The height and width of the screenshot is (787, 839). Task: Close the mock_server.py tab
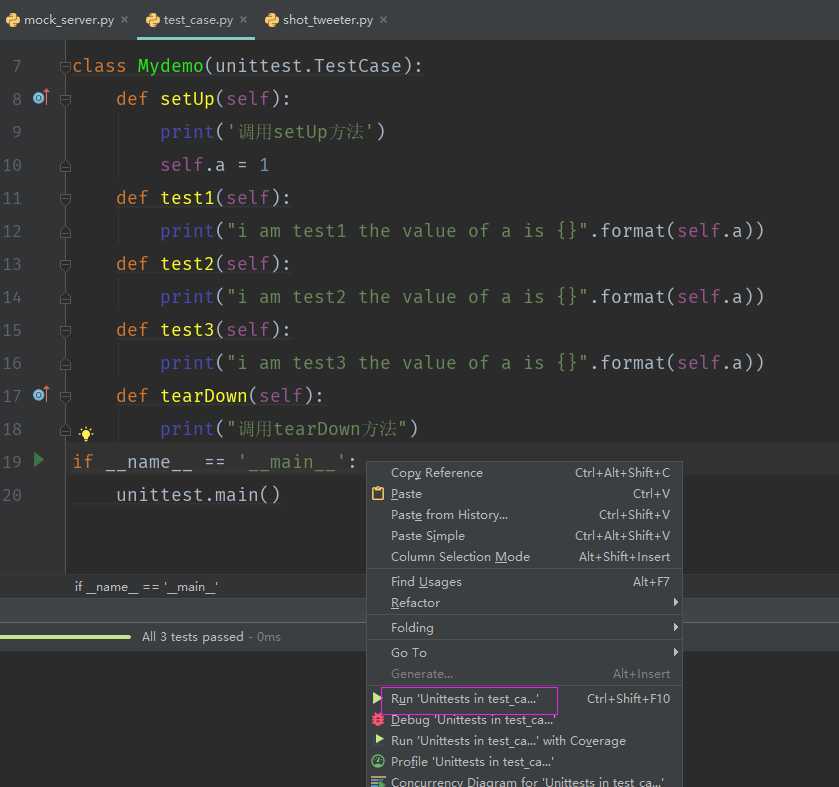tap(124, 19)
